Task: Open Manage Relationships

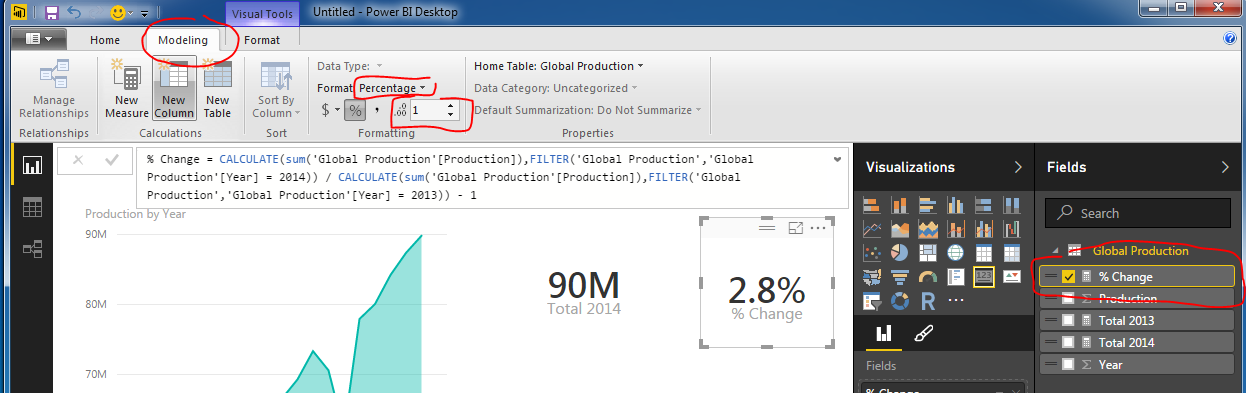Action: click(x=54, y=89)
